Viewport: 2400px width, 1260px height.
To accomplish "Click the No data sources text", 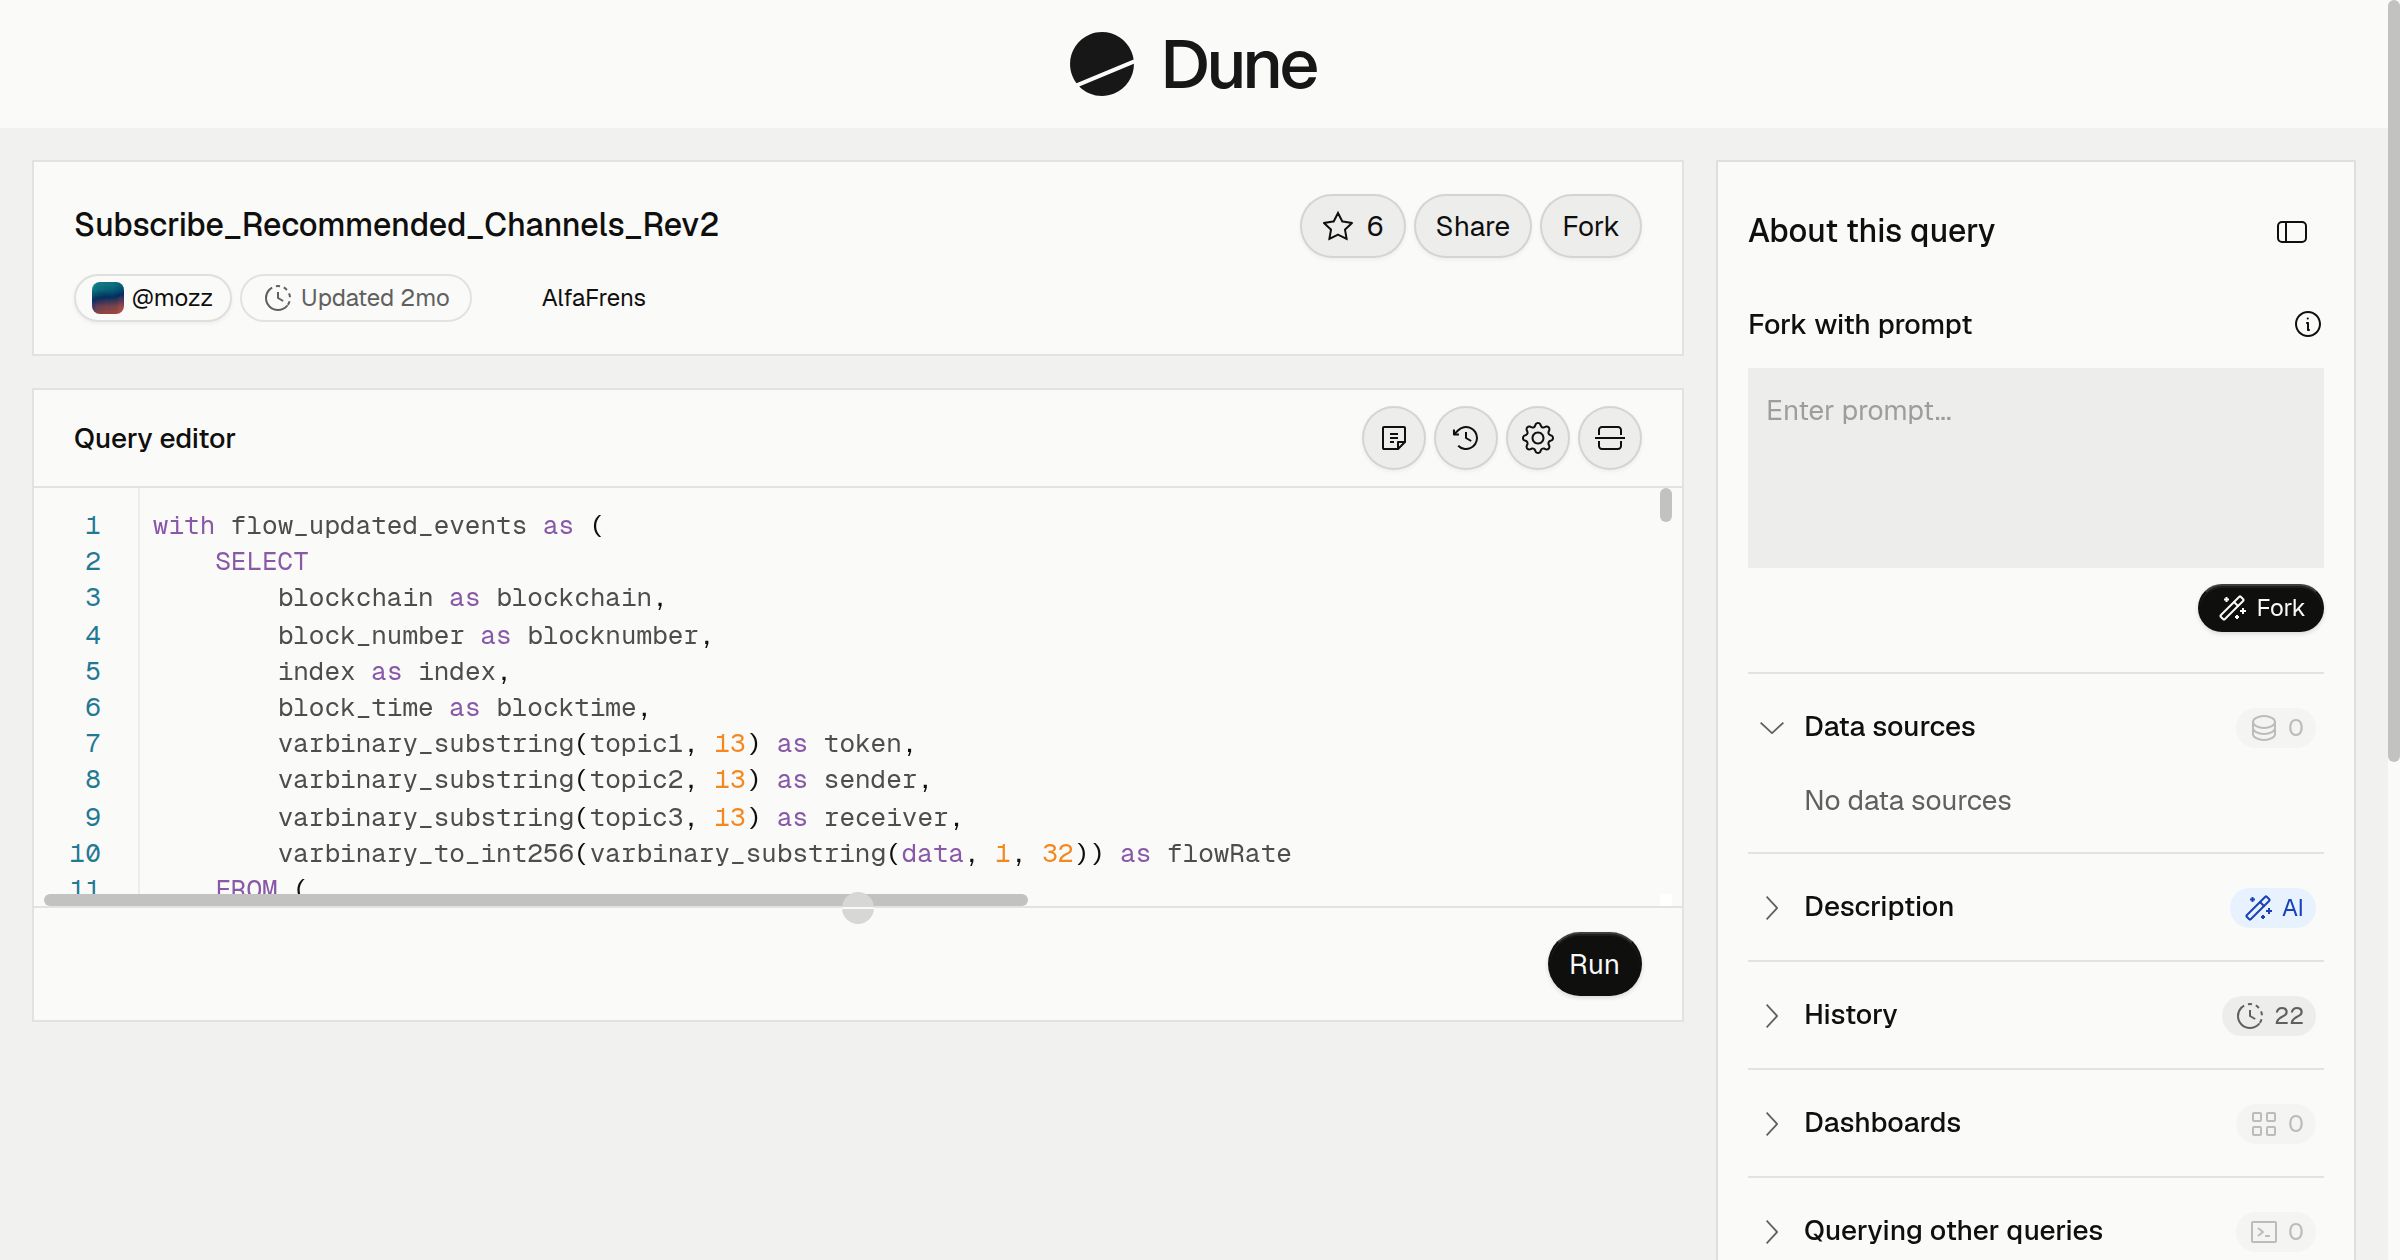I will click(1907, 801).
